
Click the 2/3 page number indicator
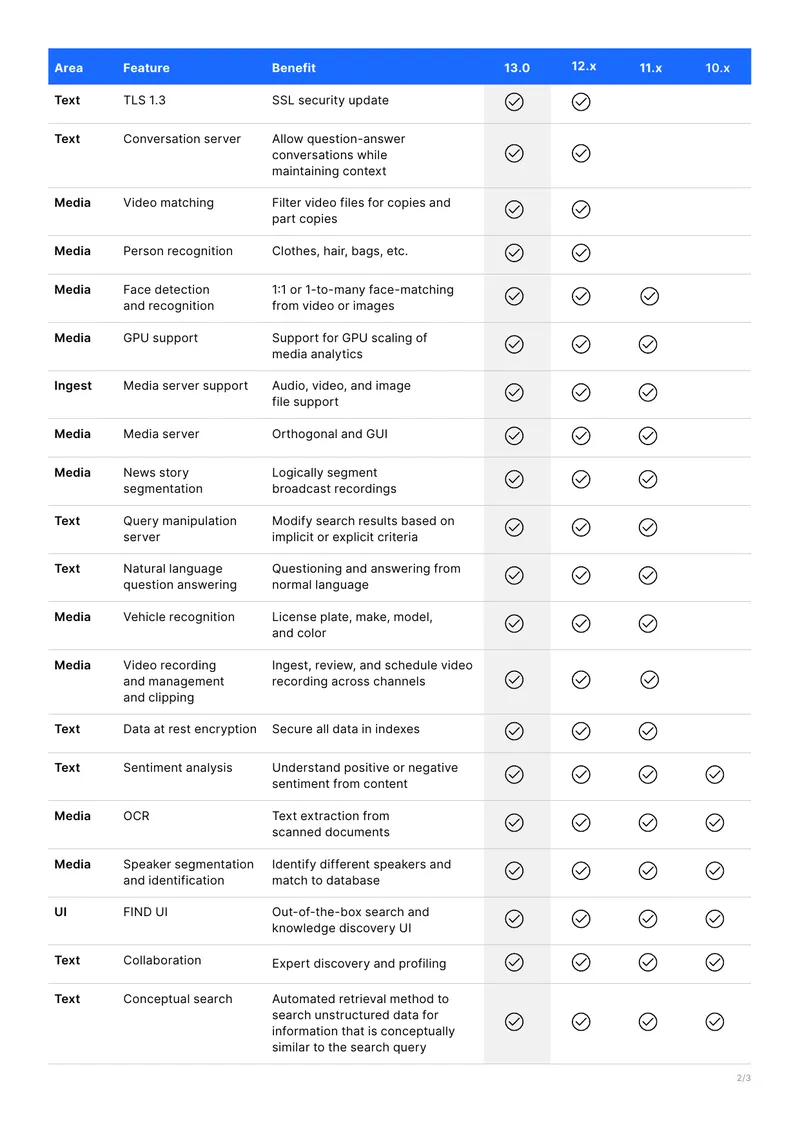(x=744, y=1078)
